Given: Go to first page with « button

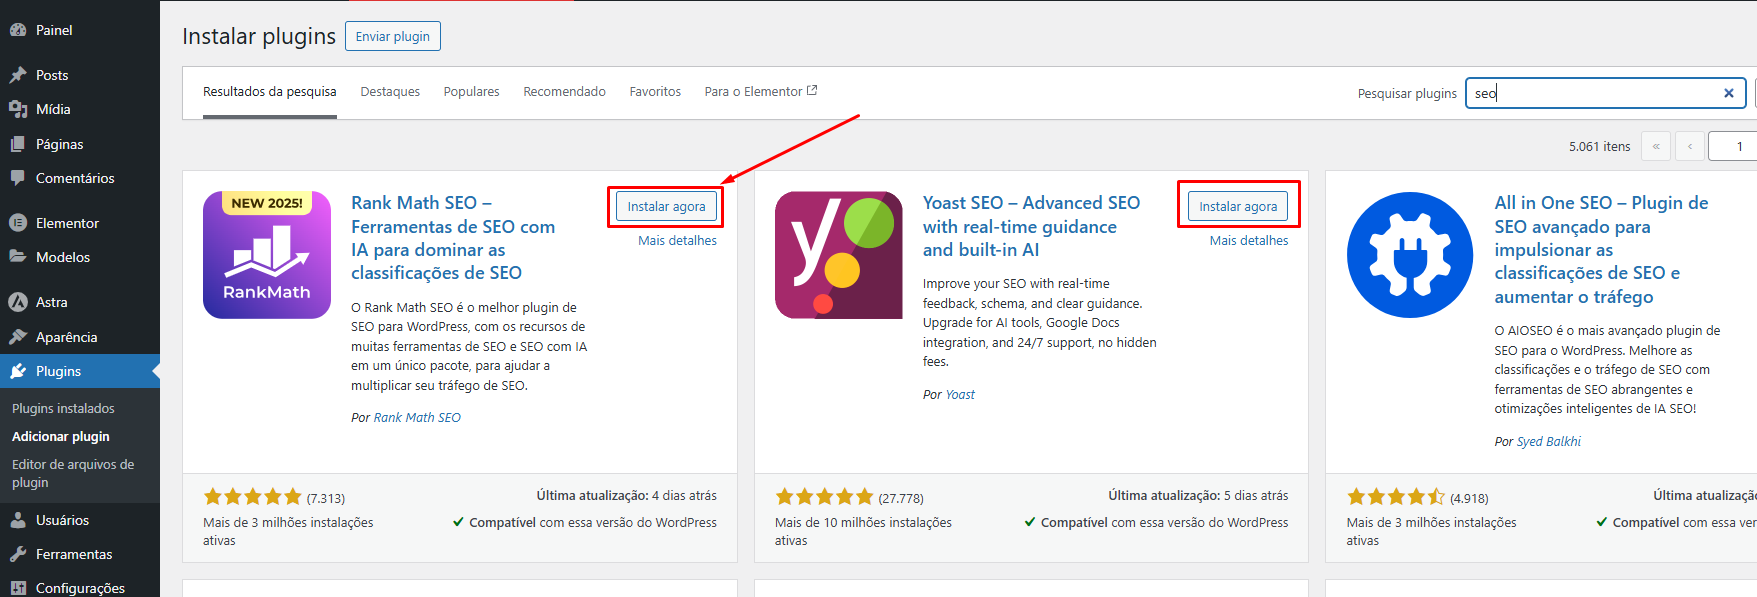Looking at the screenshot, I should click(1656, 146).
